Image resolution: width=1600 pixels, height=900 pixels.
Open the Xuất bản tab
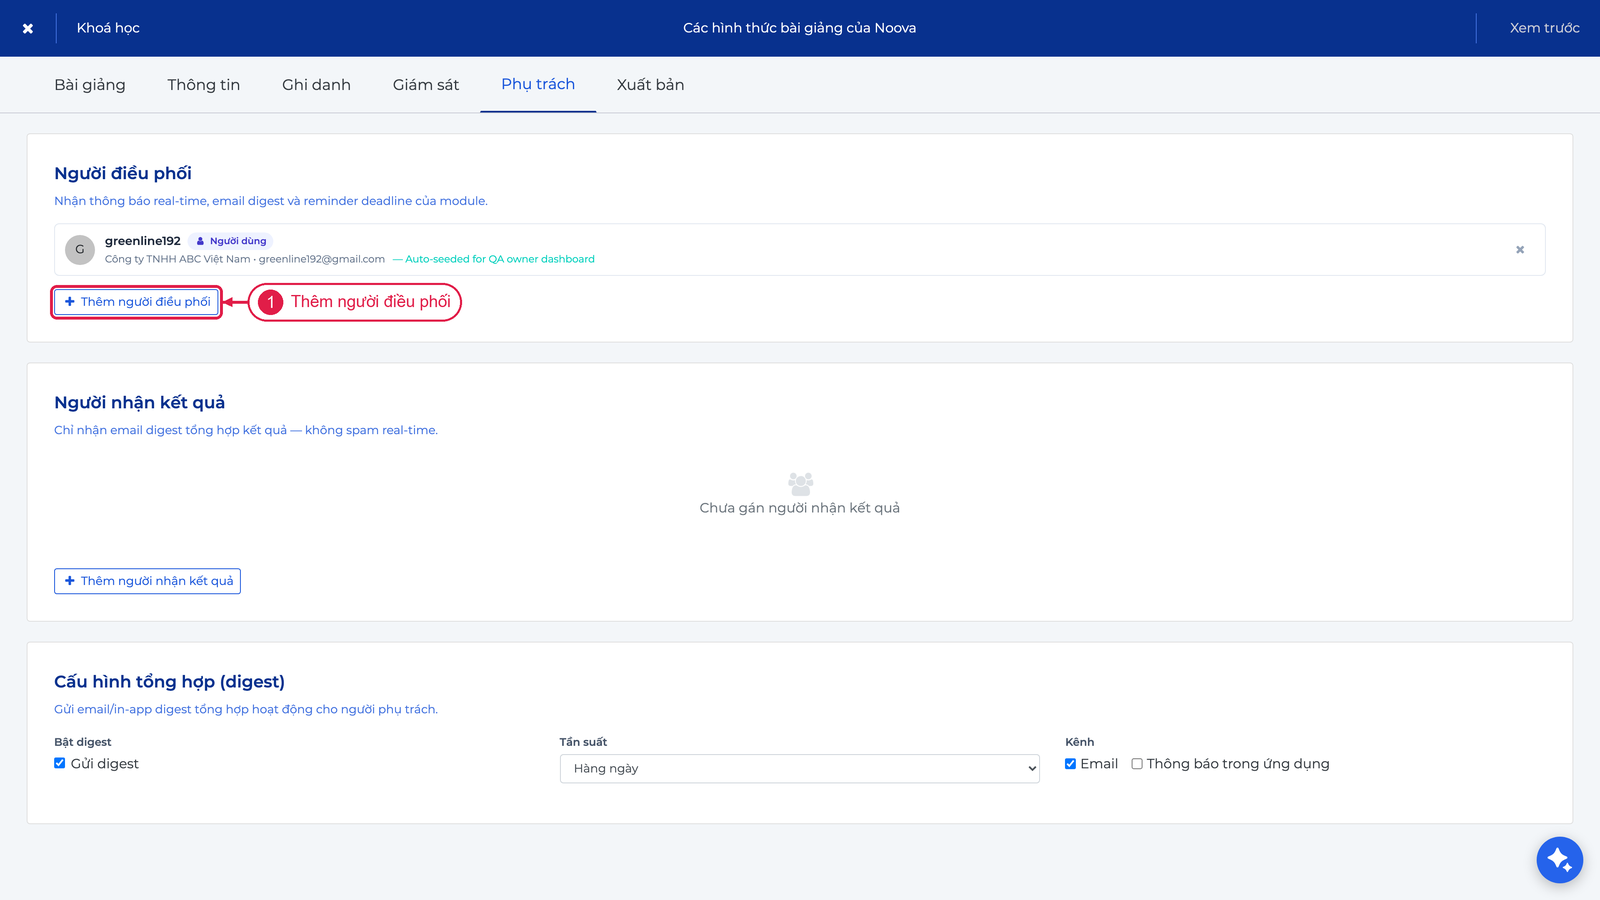(650, 85)
